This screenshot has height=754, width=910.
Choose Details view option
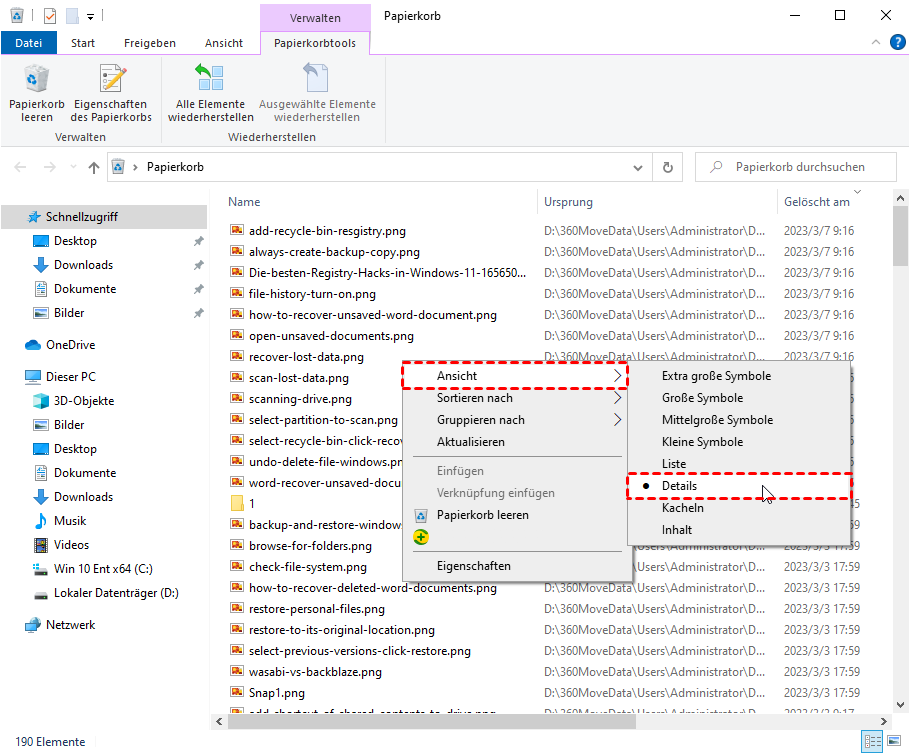[x=739, y=486]
